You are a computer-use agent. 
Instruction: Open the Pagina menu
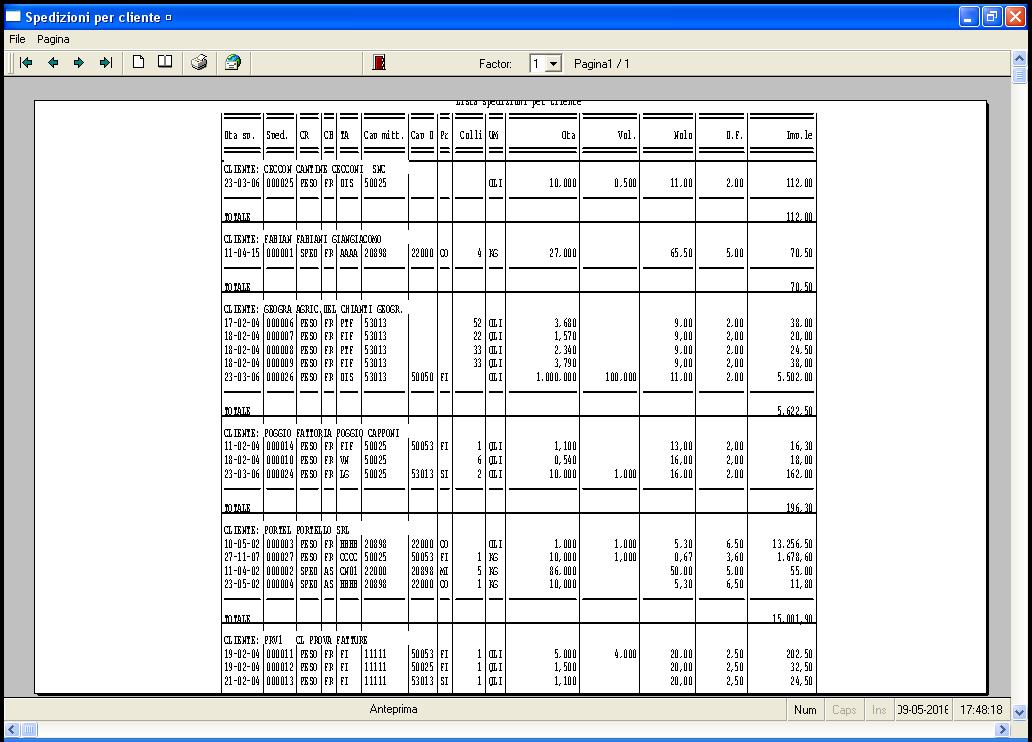(x=53, y=39)
